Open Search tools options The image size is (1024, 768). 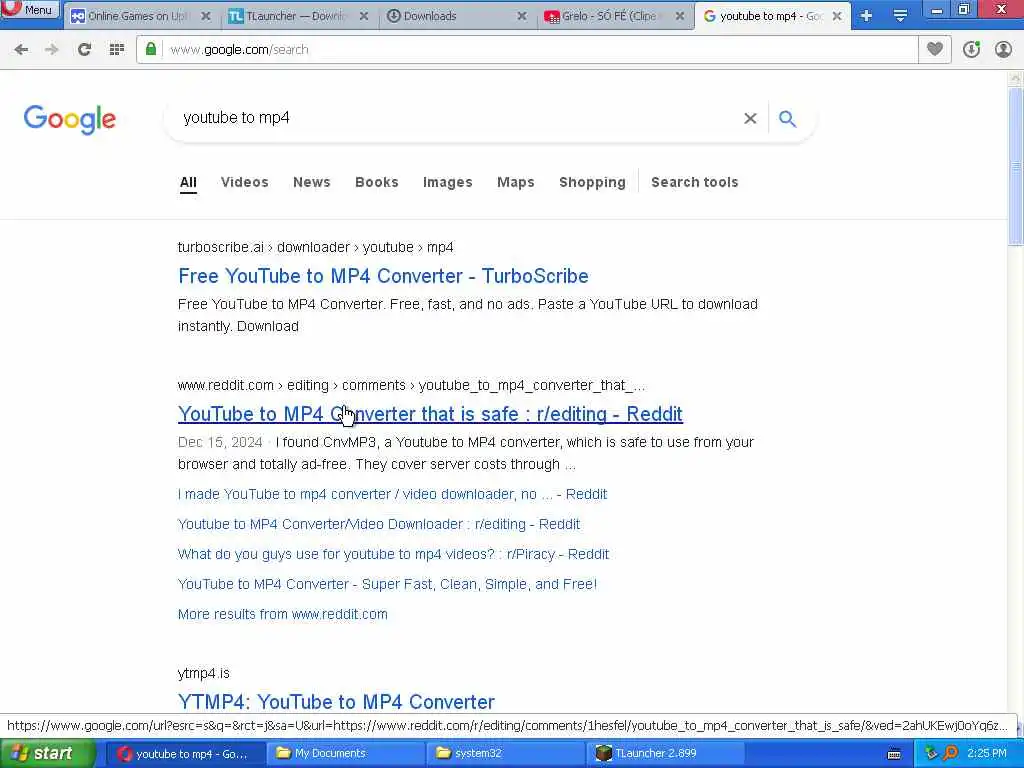[x=695, y=182]
